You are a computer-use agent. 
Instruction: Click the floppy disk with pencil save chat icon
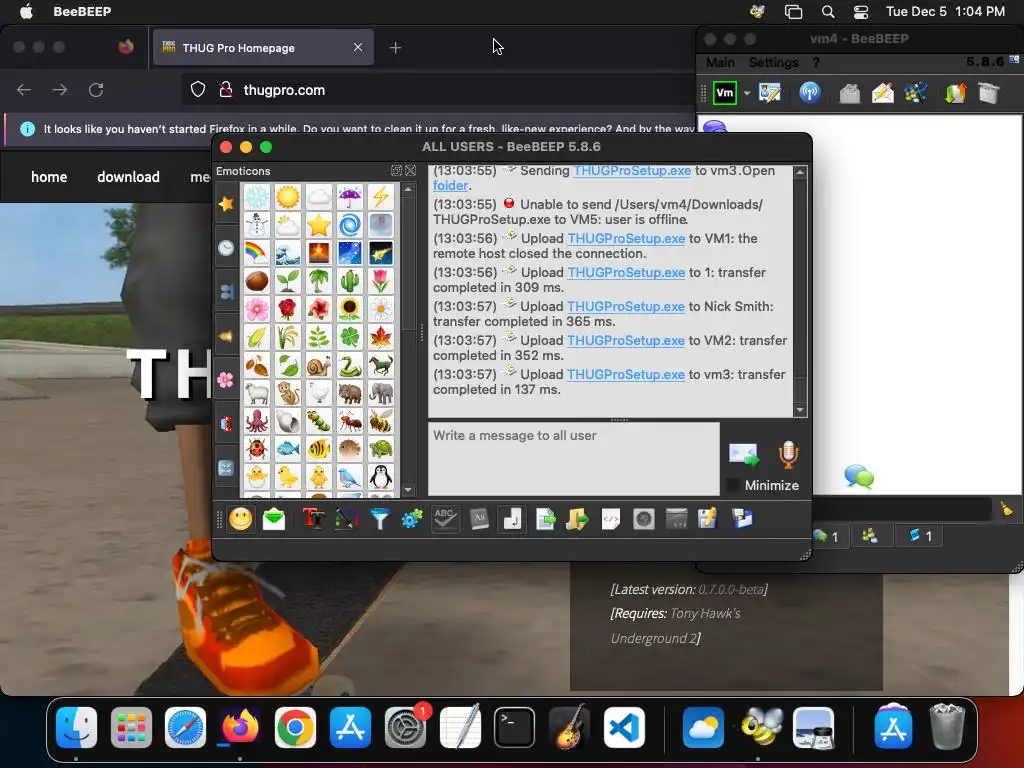tap(708, 519)
